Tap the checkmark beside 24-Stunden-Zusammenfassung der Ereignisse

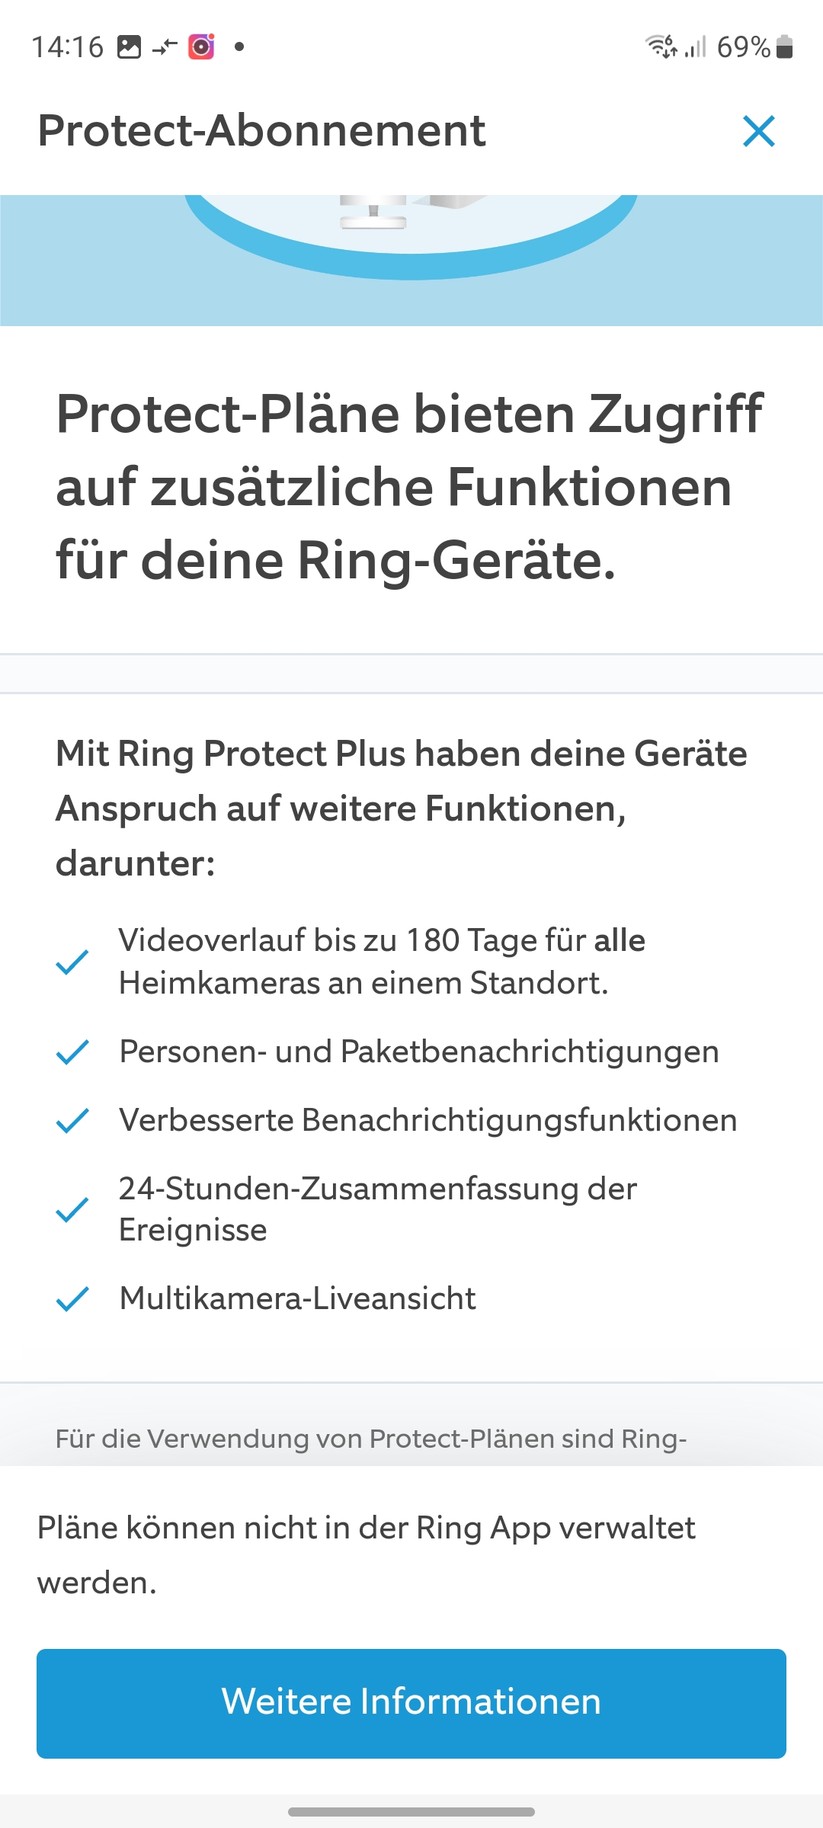(x=71, y=1210)
